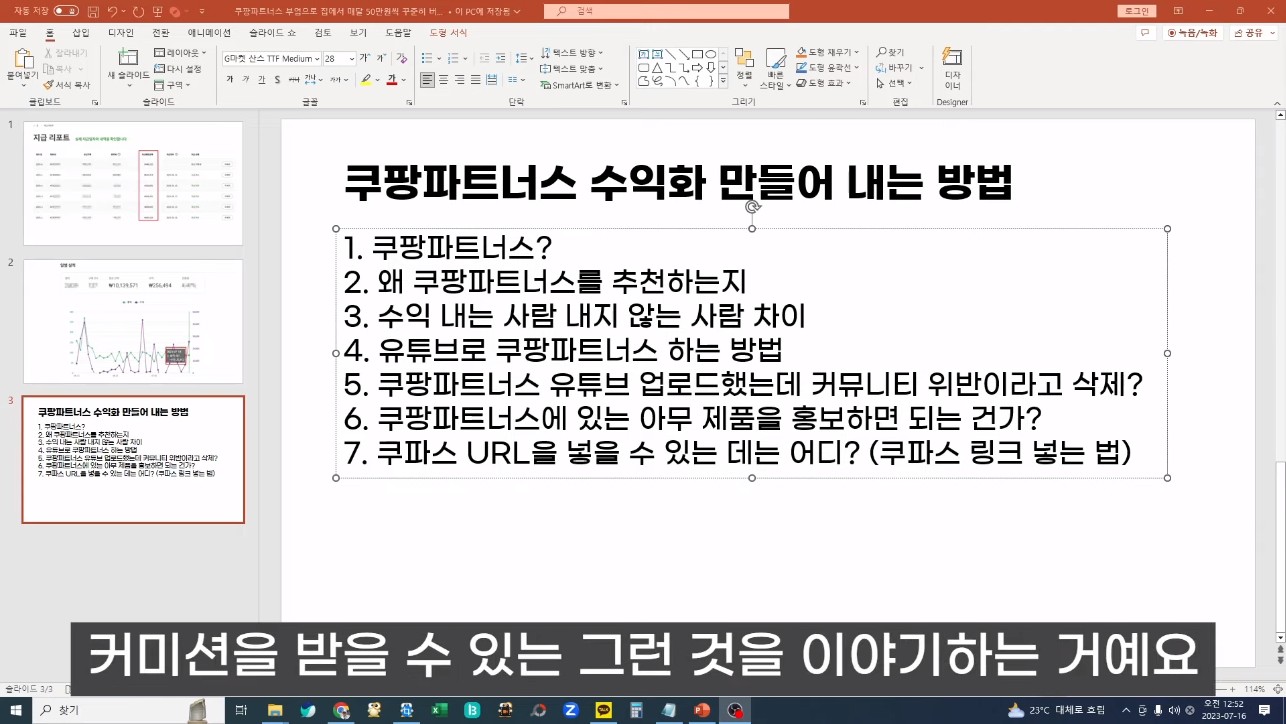Open the File (파일) tab
Screen dimensions: 1286x724
[17, 33]
